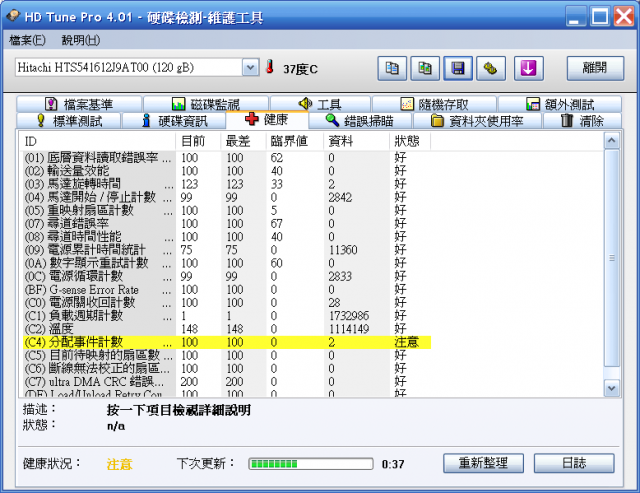Switch to the 資料夾使用率 tab

(477, 121)
